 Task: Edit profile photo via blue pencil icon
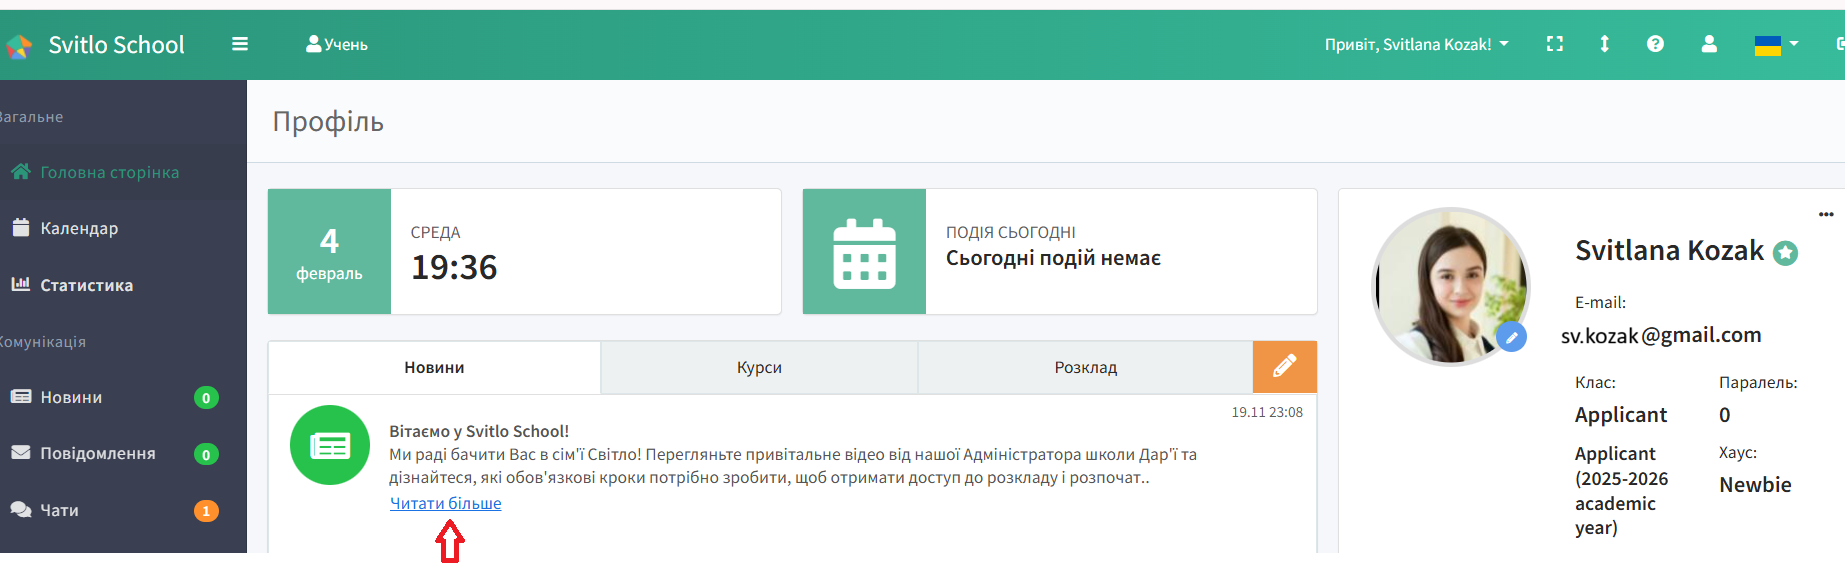tap(1511, 338)
